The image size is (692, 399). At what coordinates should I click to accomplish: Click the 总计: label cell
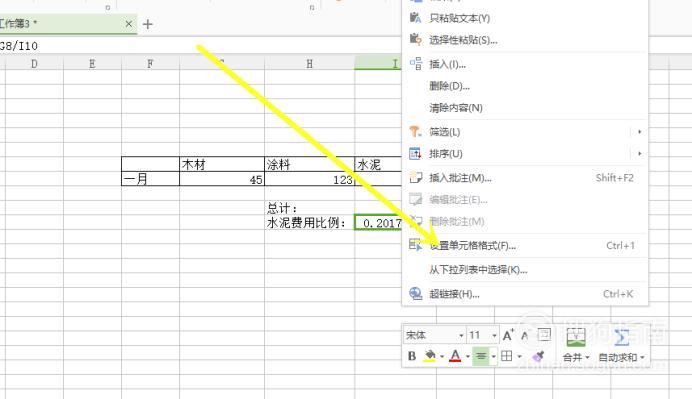coord(309,208)
